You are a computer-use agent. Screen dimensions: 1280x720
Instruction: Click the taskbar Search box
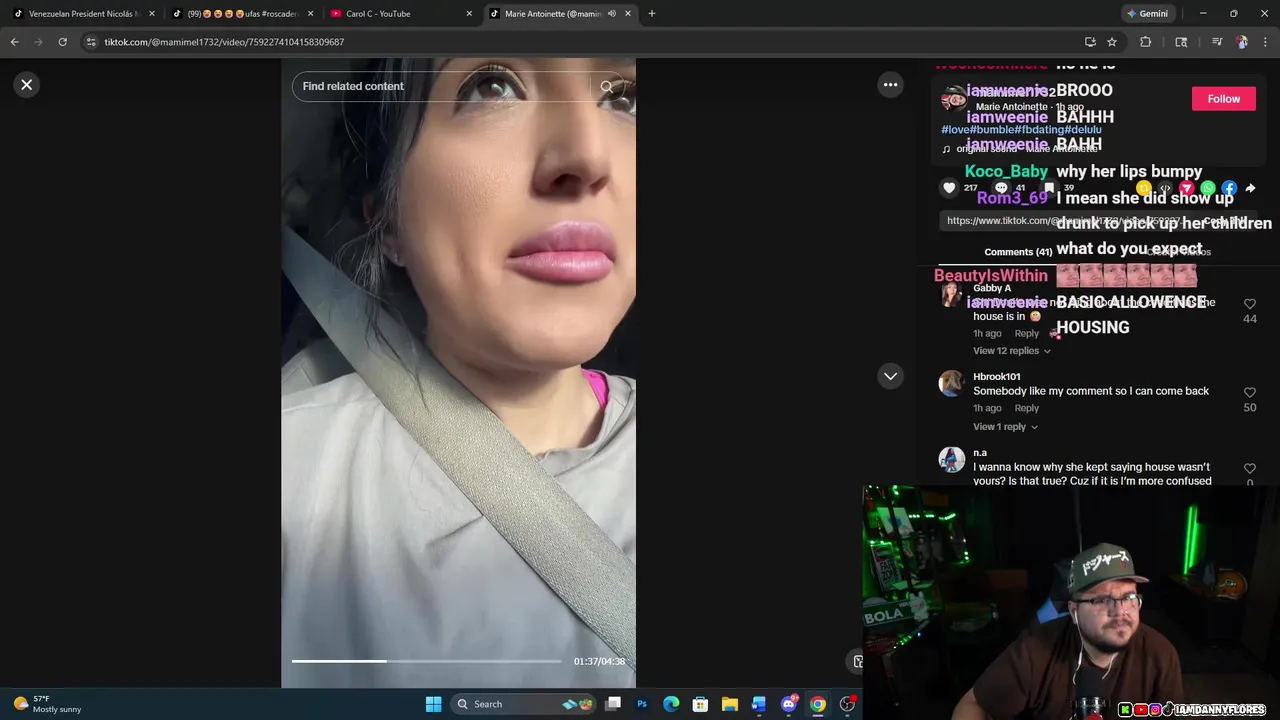[524, 704]
